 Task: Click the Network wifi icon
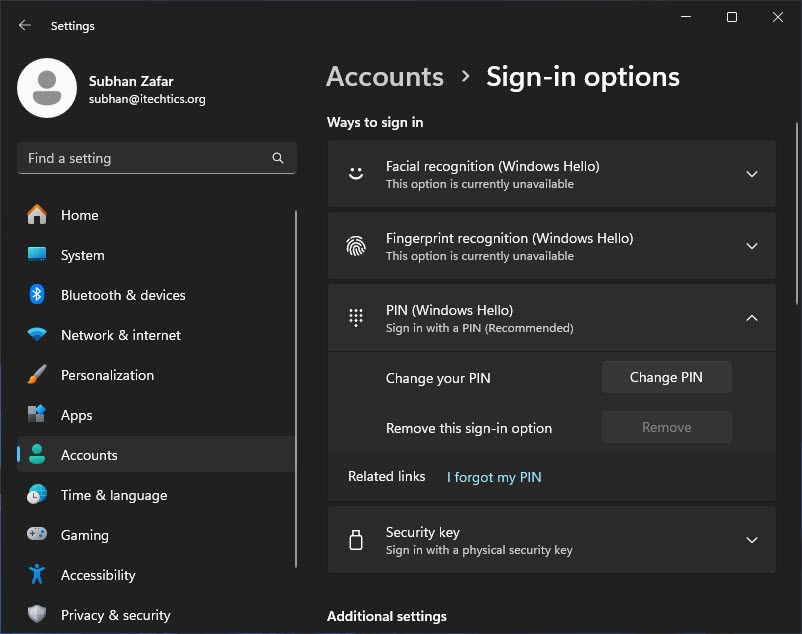click(x=37, y=335)
